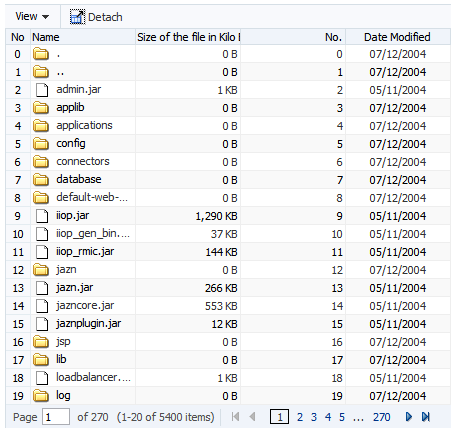The width and height of the screenshot is (451, 428).
Task: Jump to the last page arrow
Action: click(x=426, y=417)
